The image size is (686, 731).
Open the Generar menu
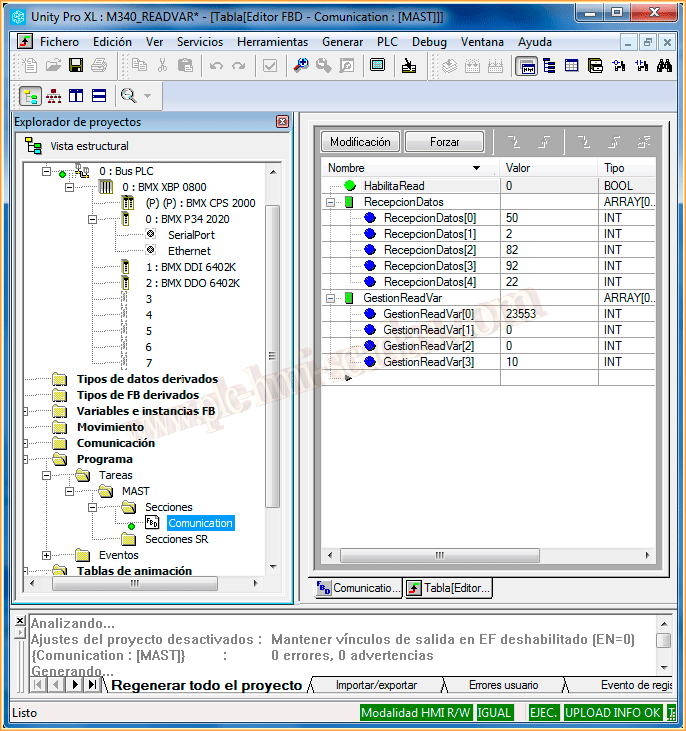[x=342, y=42]
